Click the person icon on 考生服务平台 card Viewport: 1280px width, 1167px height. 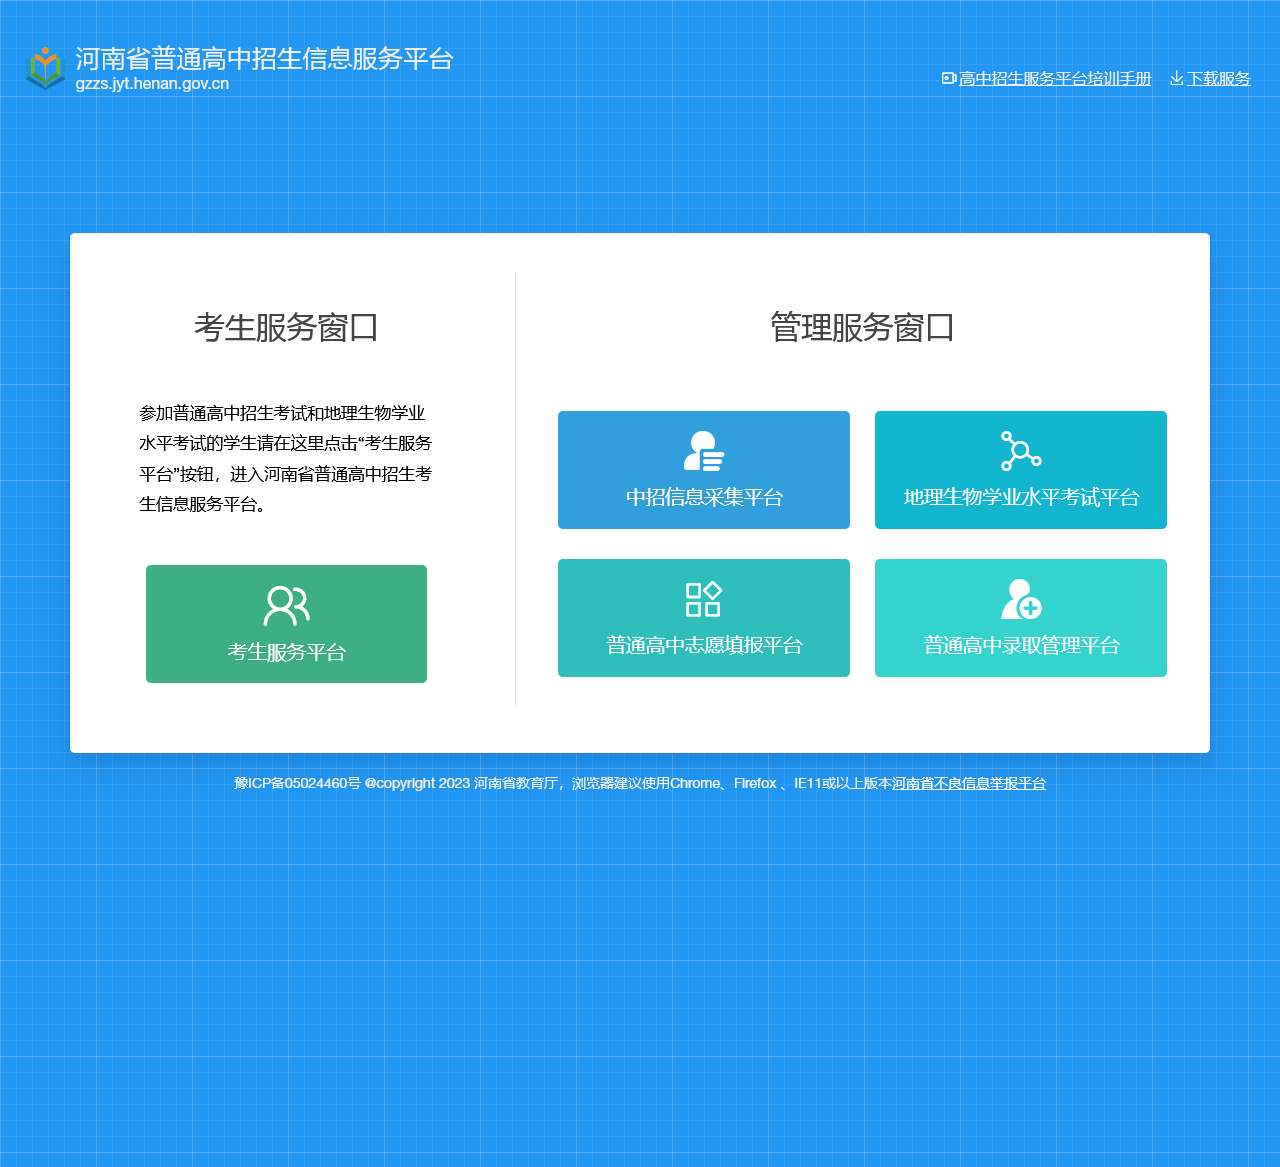286,603
